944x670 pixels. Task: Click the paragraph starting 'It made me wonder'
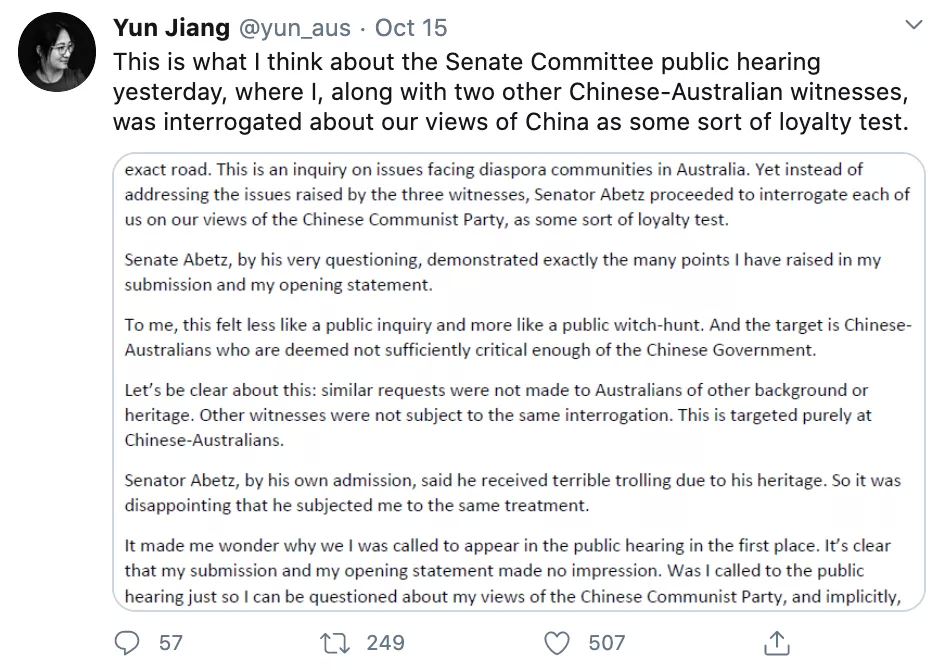512,571
